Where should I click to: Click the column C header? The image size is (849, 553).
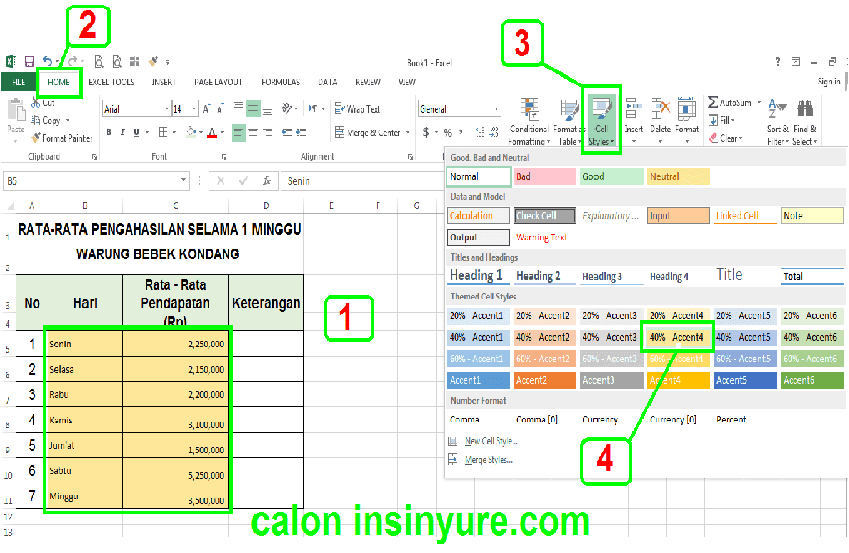click(x=175, y=206)
